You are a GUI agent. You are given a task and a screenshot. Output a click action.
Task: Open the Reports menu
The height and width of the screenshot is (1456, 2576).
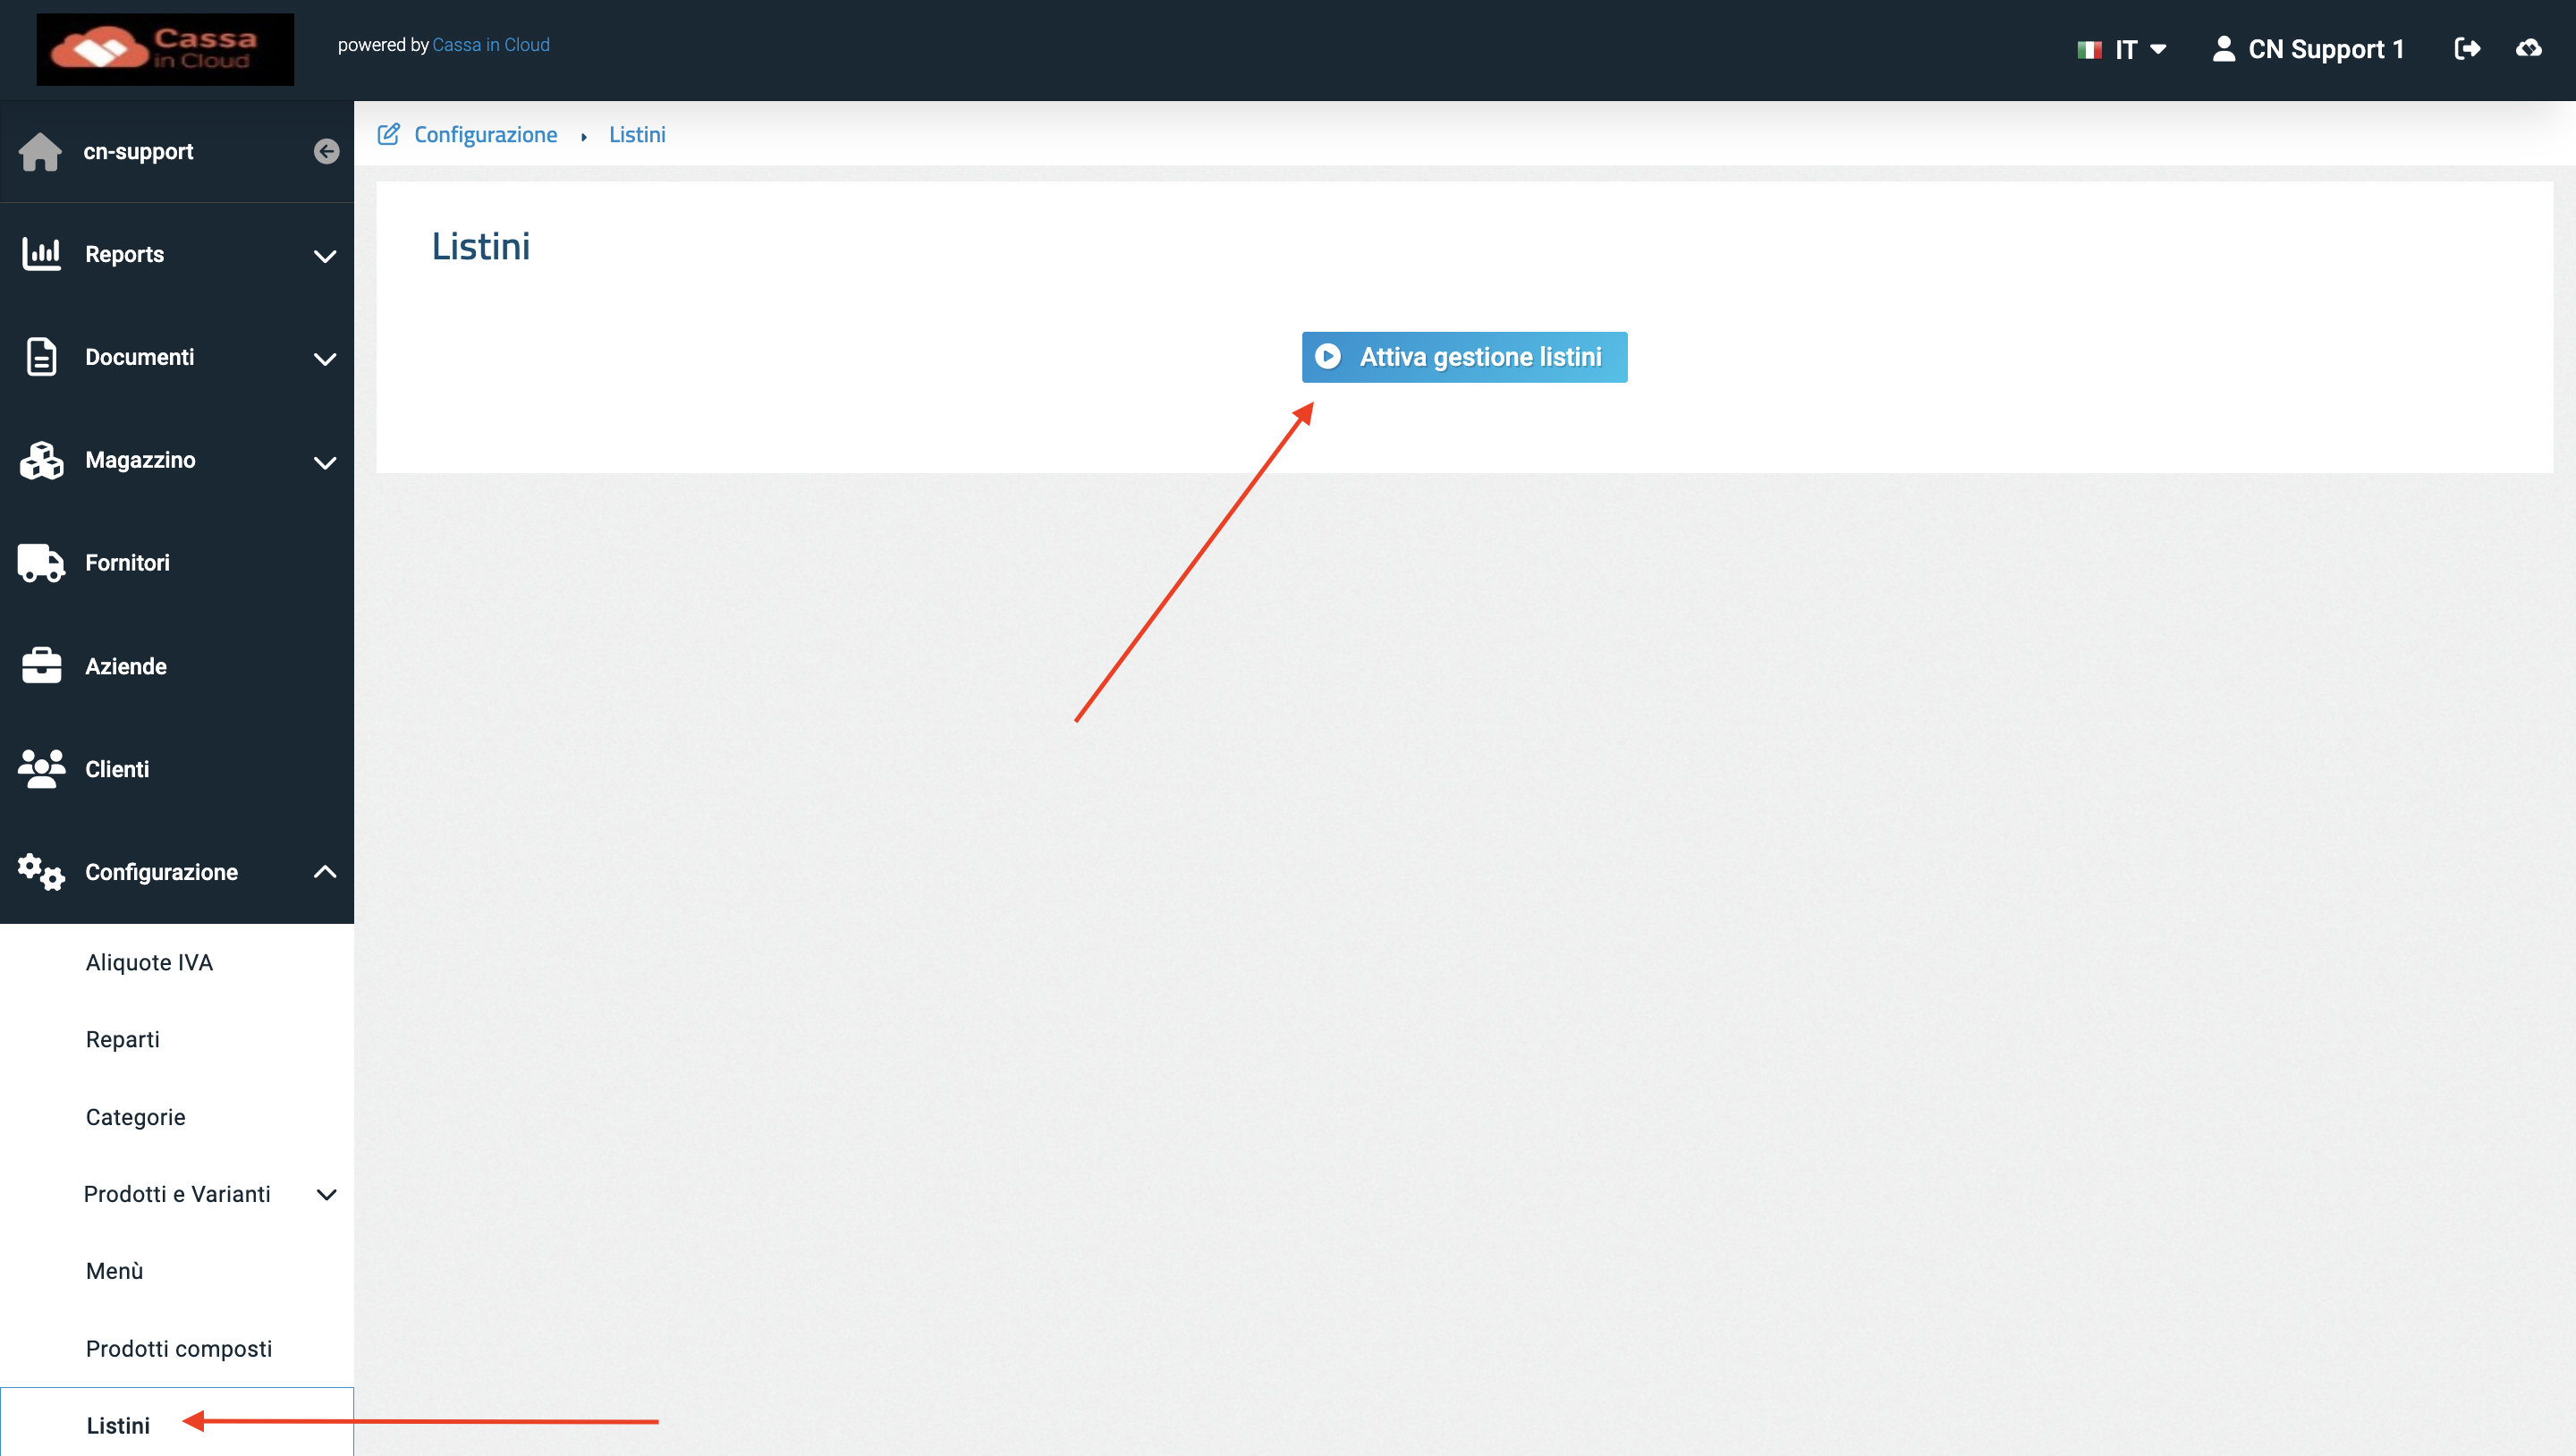tap(124, 254)
